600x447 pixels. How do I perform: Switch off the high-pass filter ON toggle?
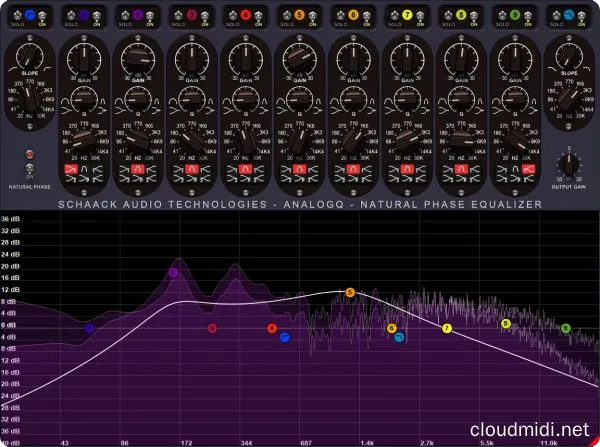(45, 16)
